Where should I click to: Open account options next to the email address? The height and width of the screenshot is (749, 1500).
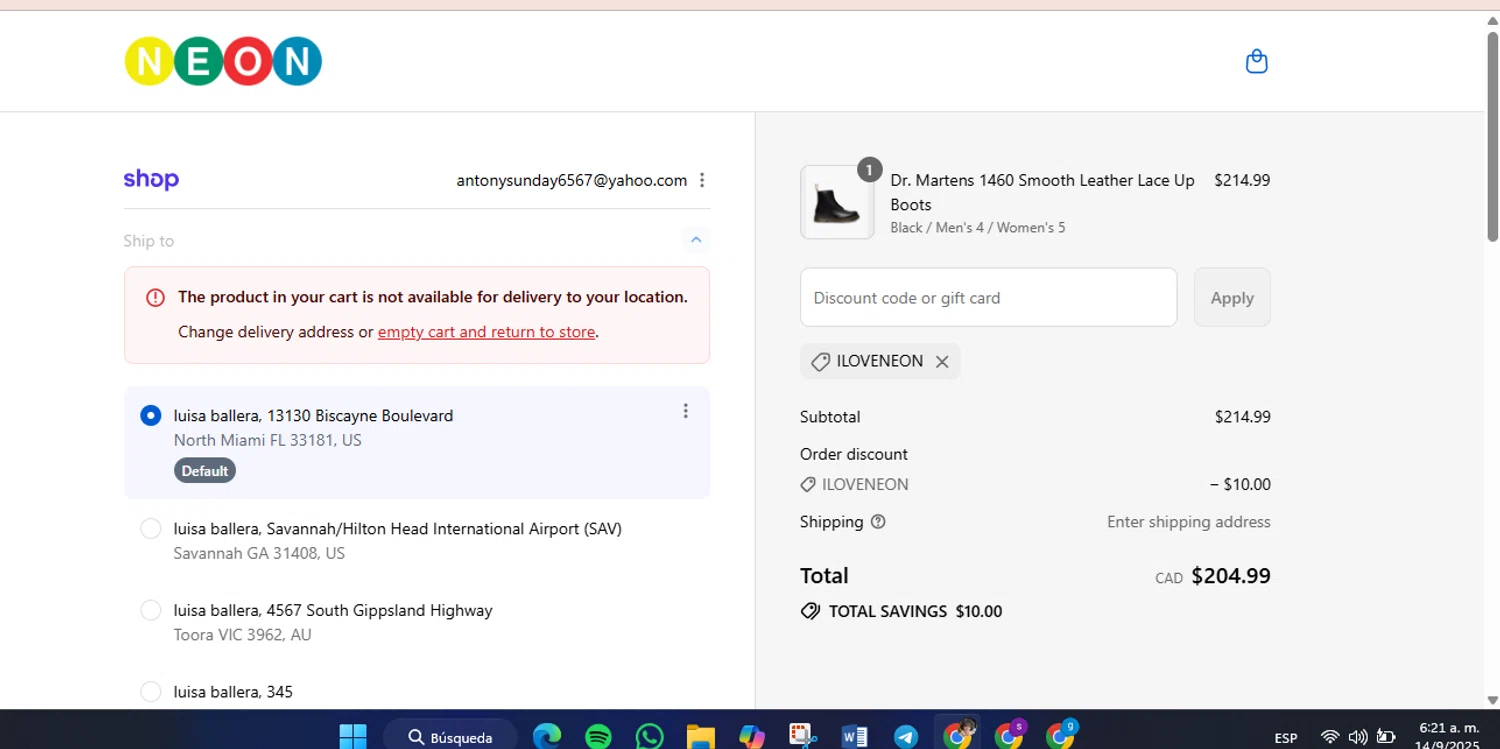pos(702,180)
